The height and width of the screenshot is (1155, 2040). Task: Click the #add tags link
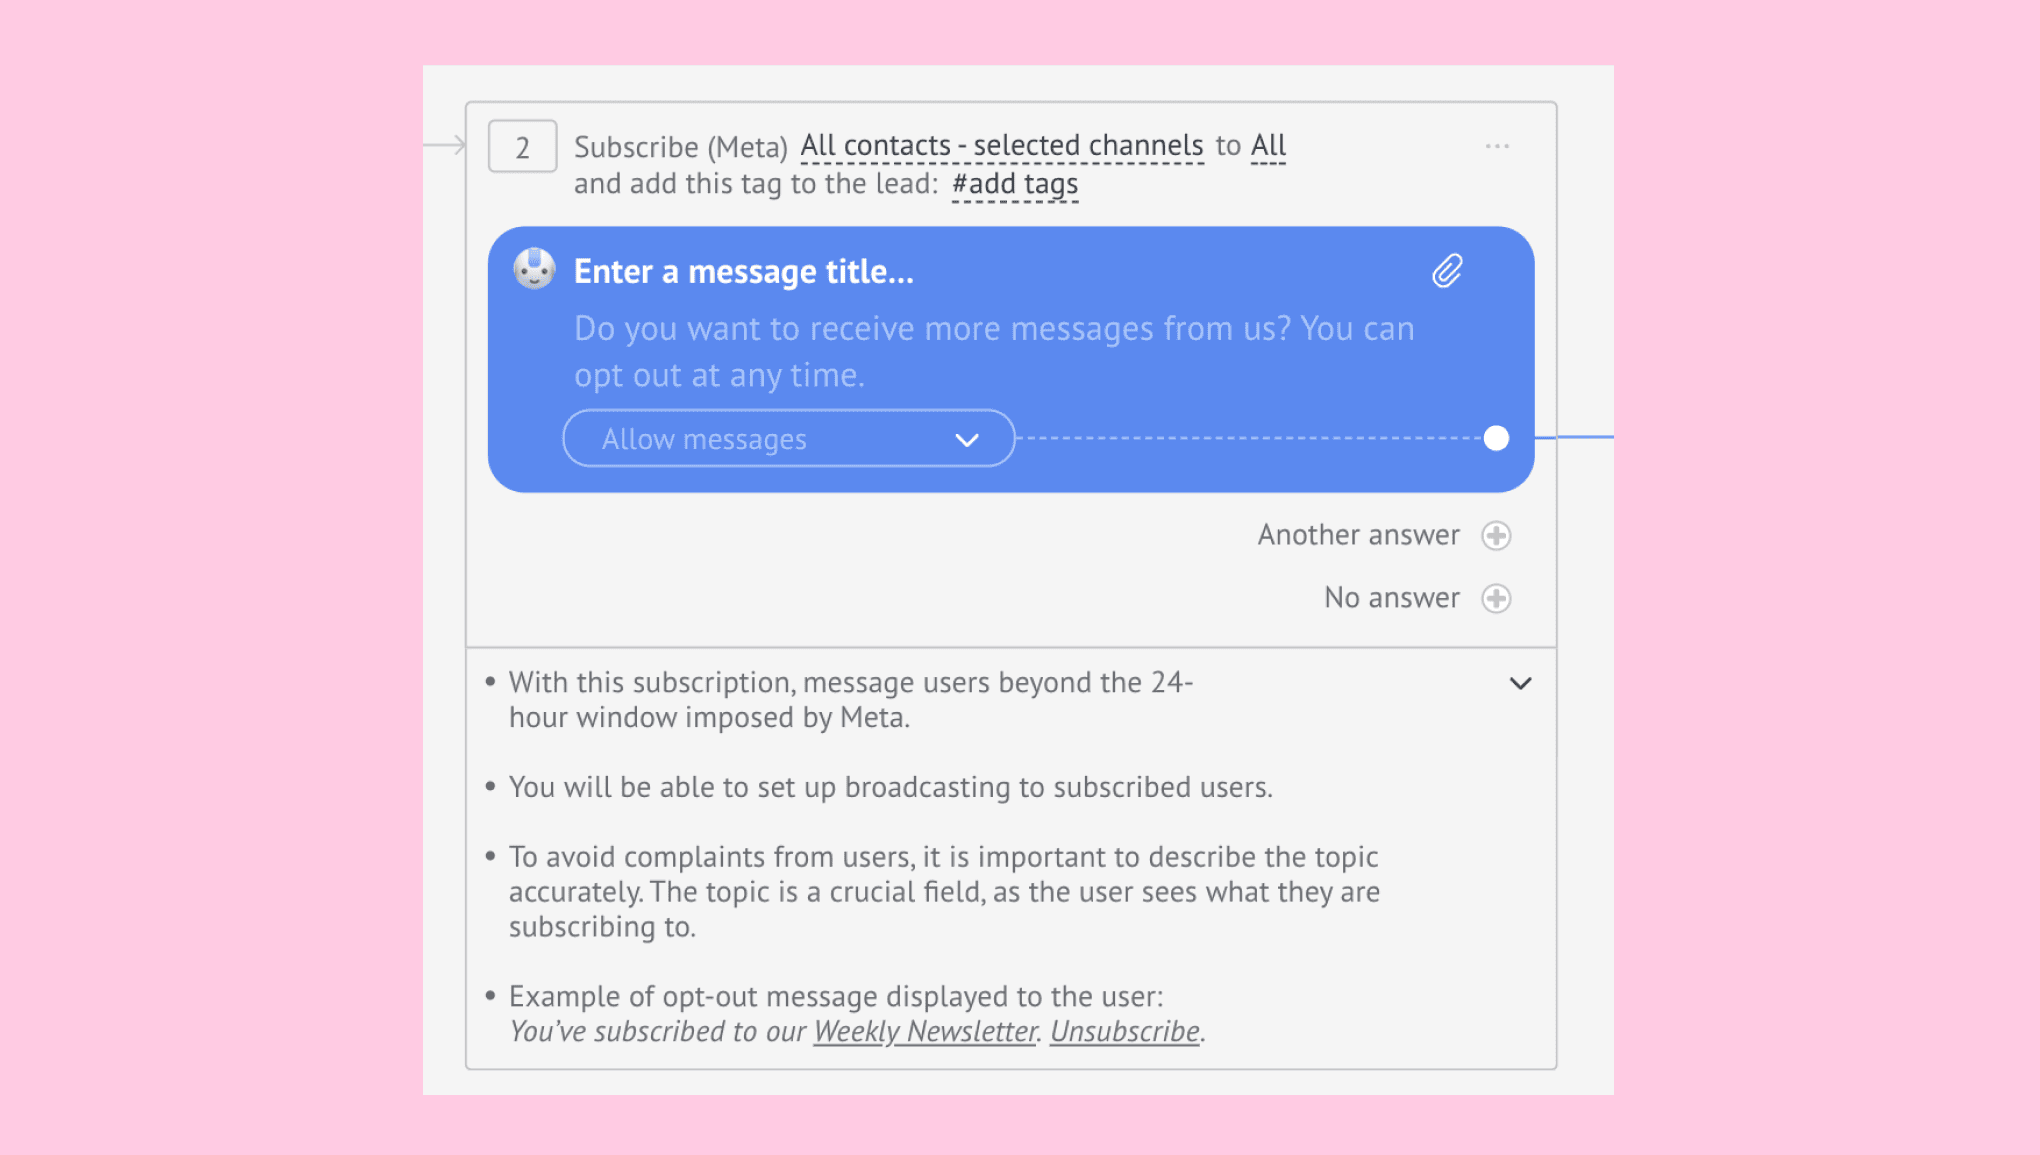1015,185
